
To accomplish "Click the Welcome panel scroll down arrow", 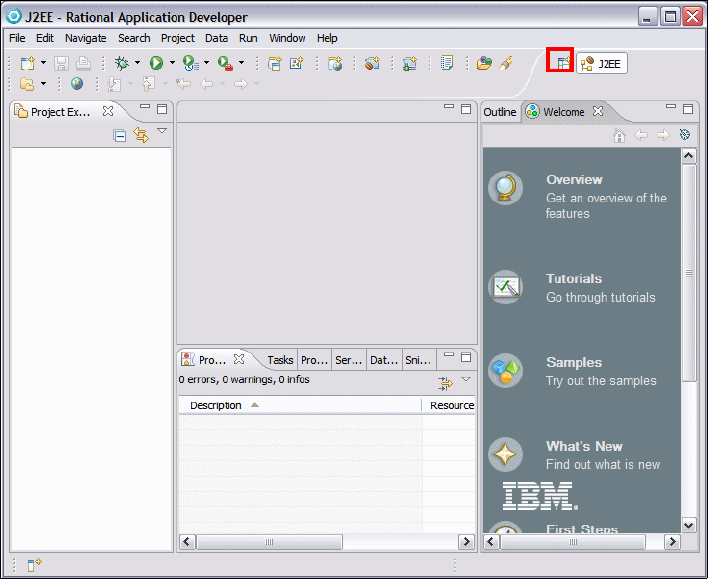I will point(689,525).
